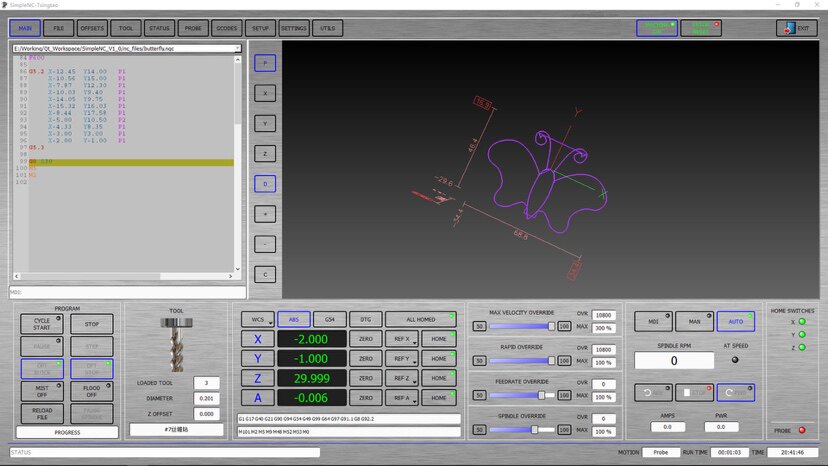This screenshot has height=466, width=828.
Task: Click the A axis label button
Action: pos(258,398)
